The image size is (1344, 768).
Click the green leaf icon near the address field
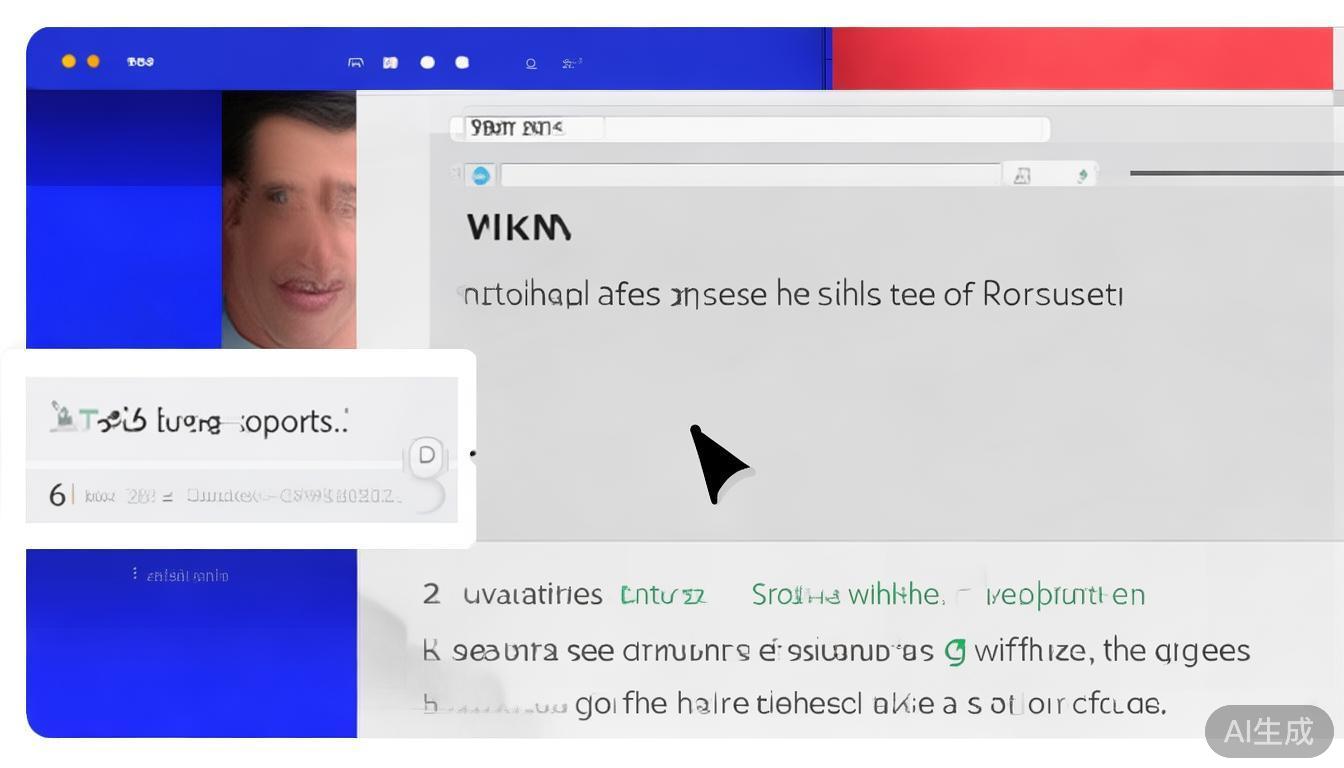pos(1081,176)
